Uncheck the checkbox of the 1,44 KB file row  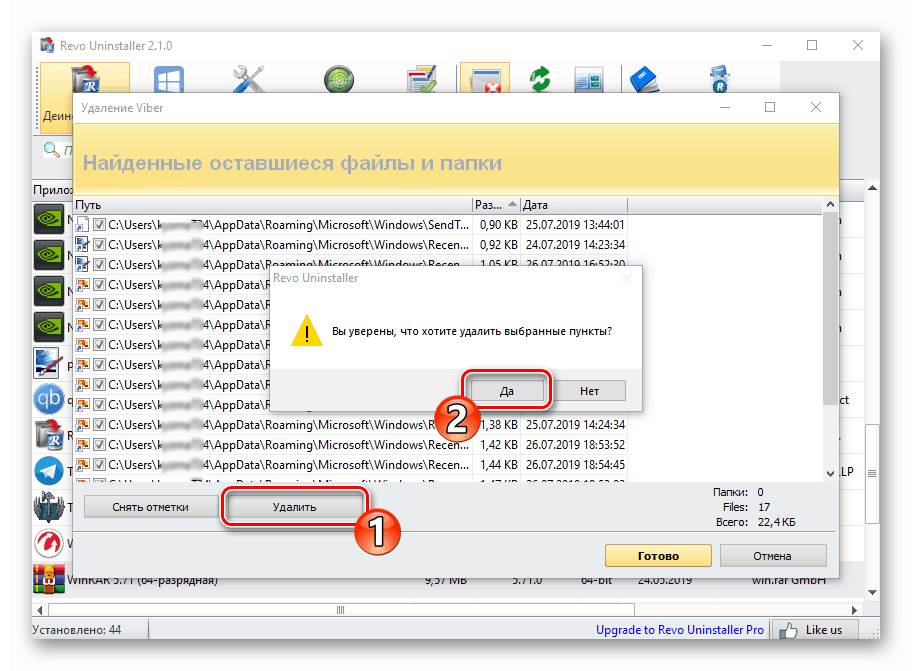pyautogui.click(x=99, y=465)
